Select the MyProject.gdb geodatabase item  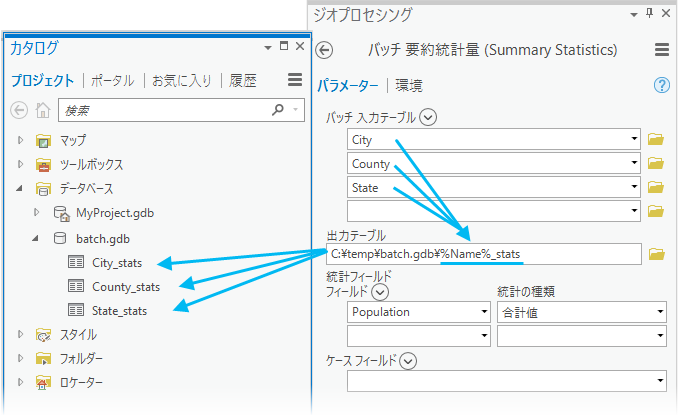pos(115,213)
